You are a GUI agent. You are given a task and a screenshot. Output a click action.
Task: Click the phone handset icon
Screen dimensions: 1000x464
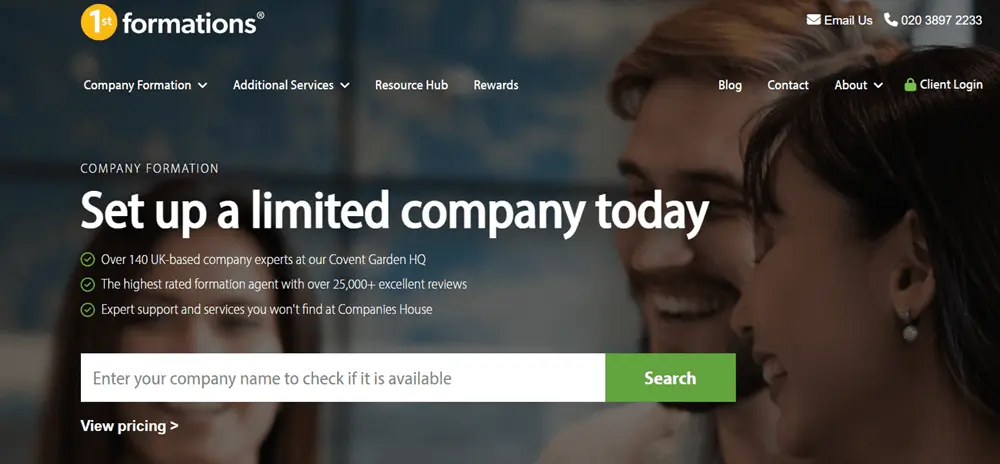(891, 20)
